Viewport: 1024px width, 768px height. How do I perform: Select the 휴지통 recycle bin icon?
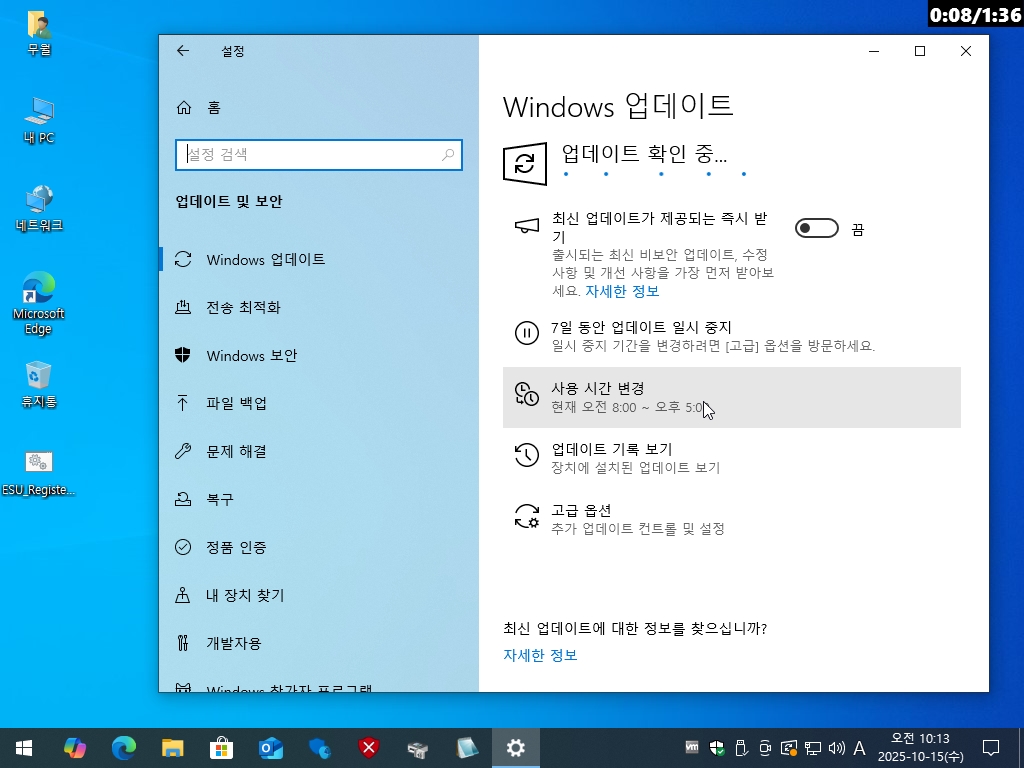[39, 384]
